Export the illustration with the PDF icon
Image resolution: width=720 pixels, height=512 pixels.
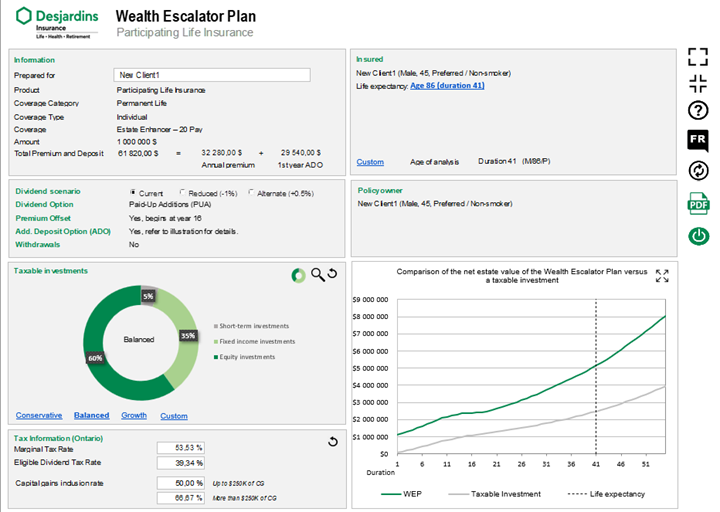pyautogui.click(x=698, y=203)
